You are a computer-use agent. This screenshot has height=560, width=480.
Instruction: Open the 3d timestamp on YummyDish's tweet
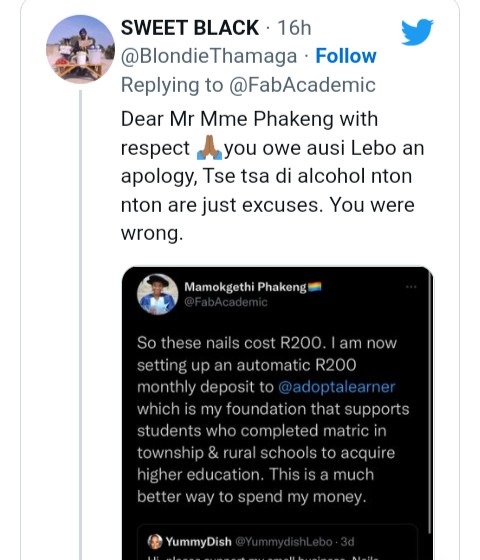[347, 542]
